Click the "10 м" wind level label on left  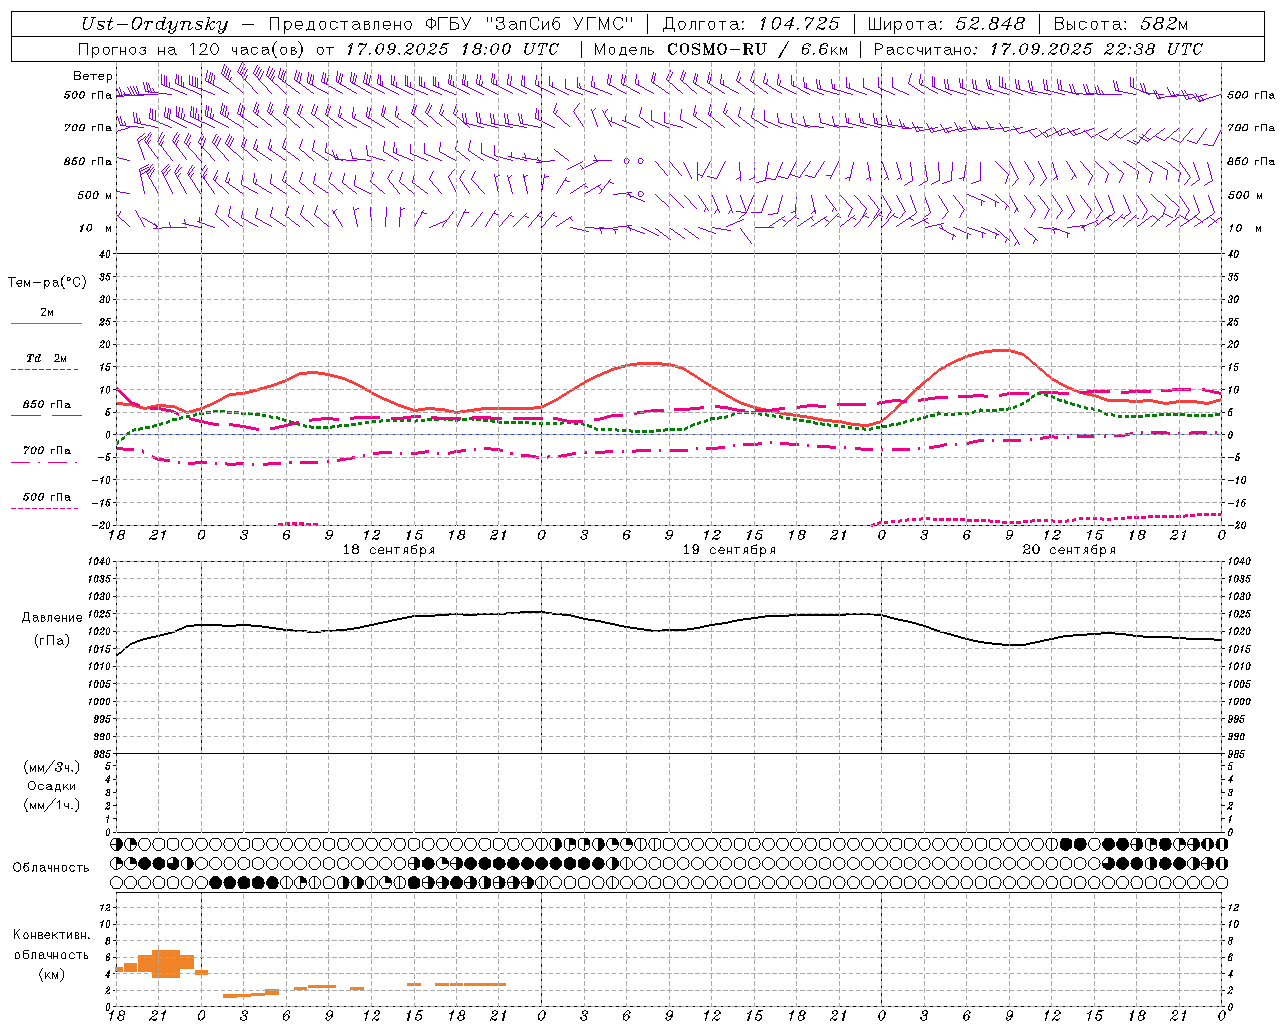(x=96, y=228)
